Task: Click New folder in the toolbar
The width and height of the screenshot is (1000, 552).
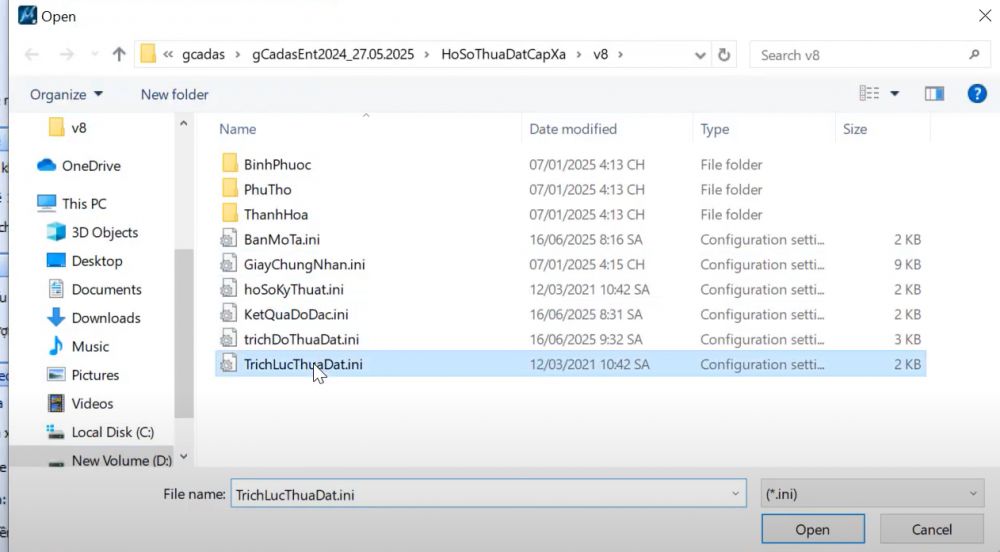Action: 174,94
